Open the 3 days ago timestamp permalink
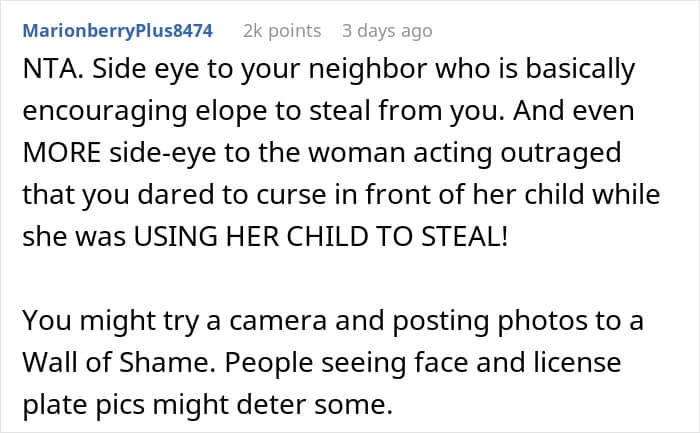Image resolution: width=700 pixels, height=433 pixels. pos(387,31)
